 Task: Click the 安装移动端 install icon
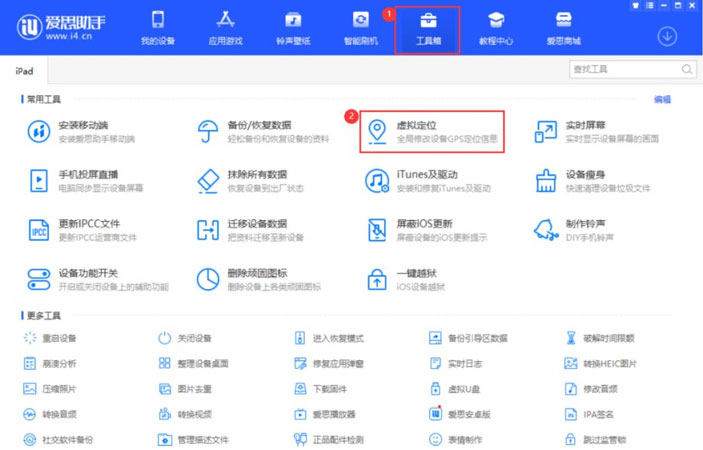(x=39, y=131)
